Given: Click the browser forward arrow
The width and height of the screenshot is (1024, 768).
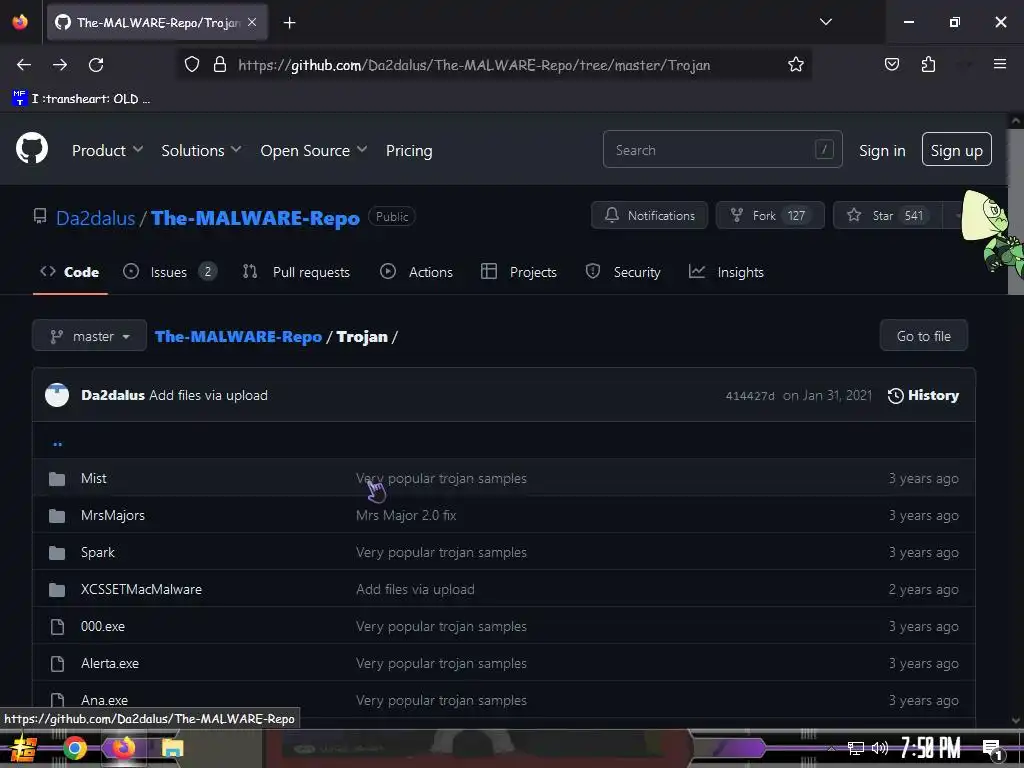Looking at the screenshot, I should tap(60, 65).
